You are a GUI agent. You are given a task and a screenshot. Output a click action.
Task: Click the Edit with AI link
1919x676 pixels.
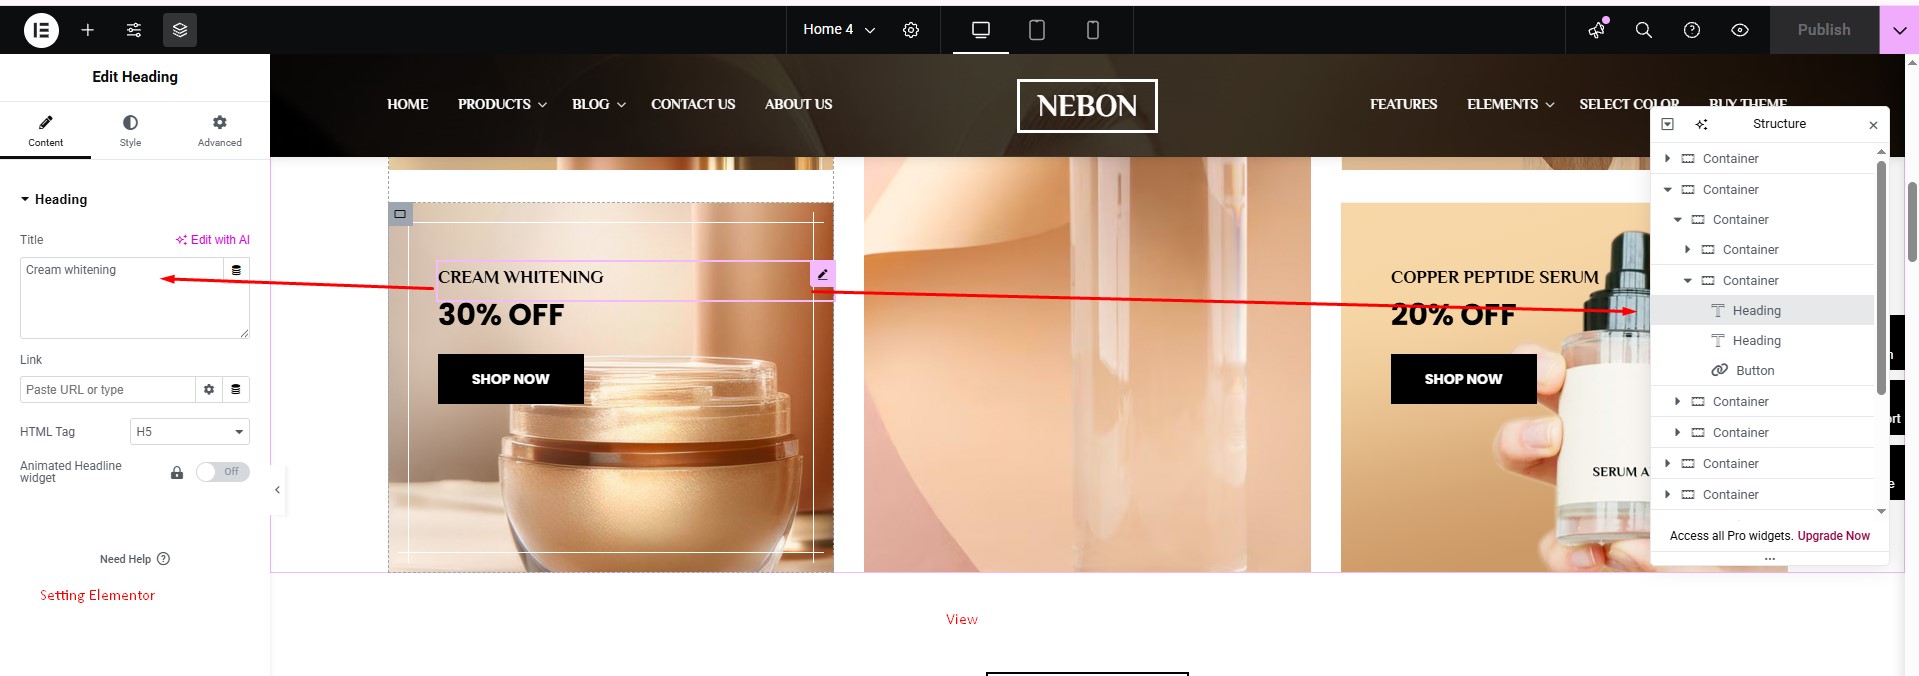click(x=213, y=240)
